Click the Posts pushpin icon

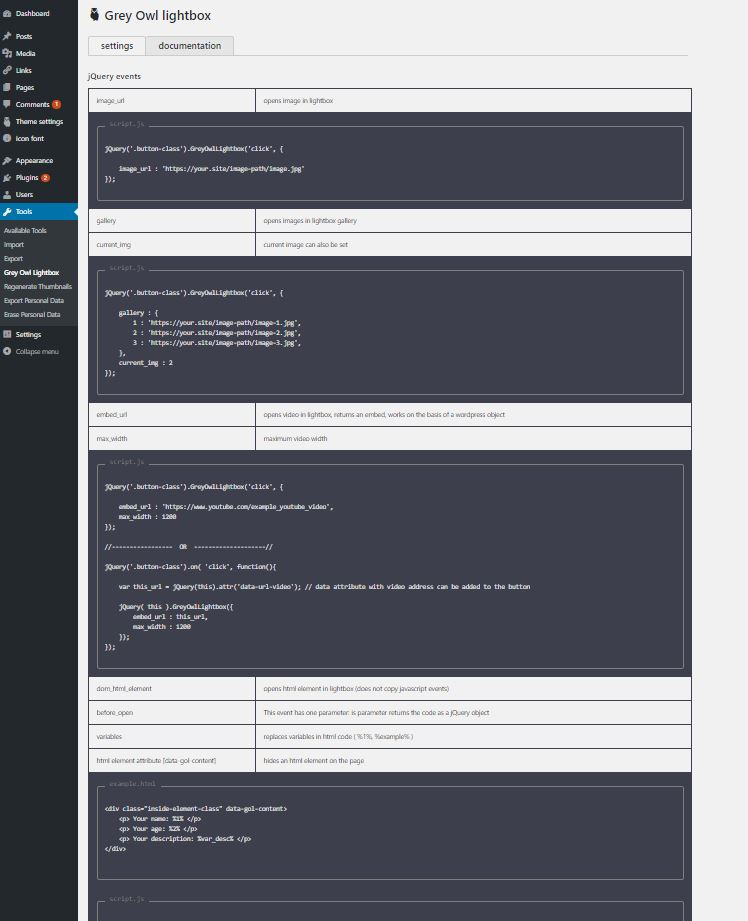7,36
